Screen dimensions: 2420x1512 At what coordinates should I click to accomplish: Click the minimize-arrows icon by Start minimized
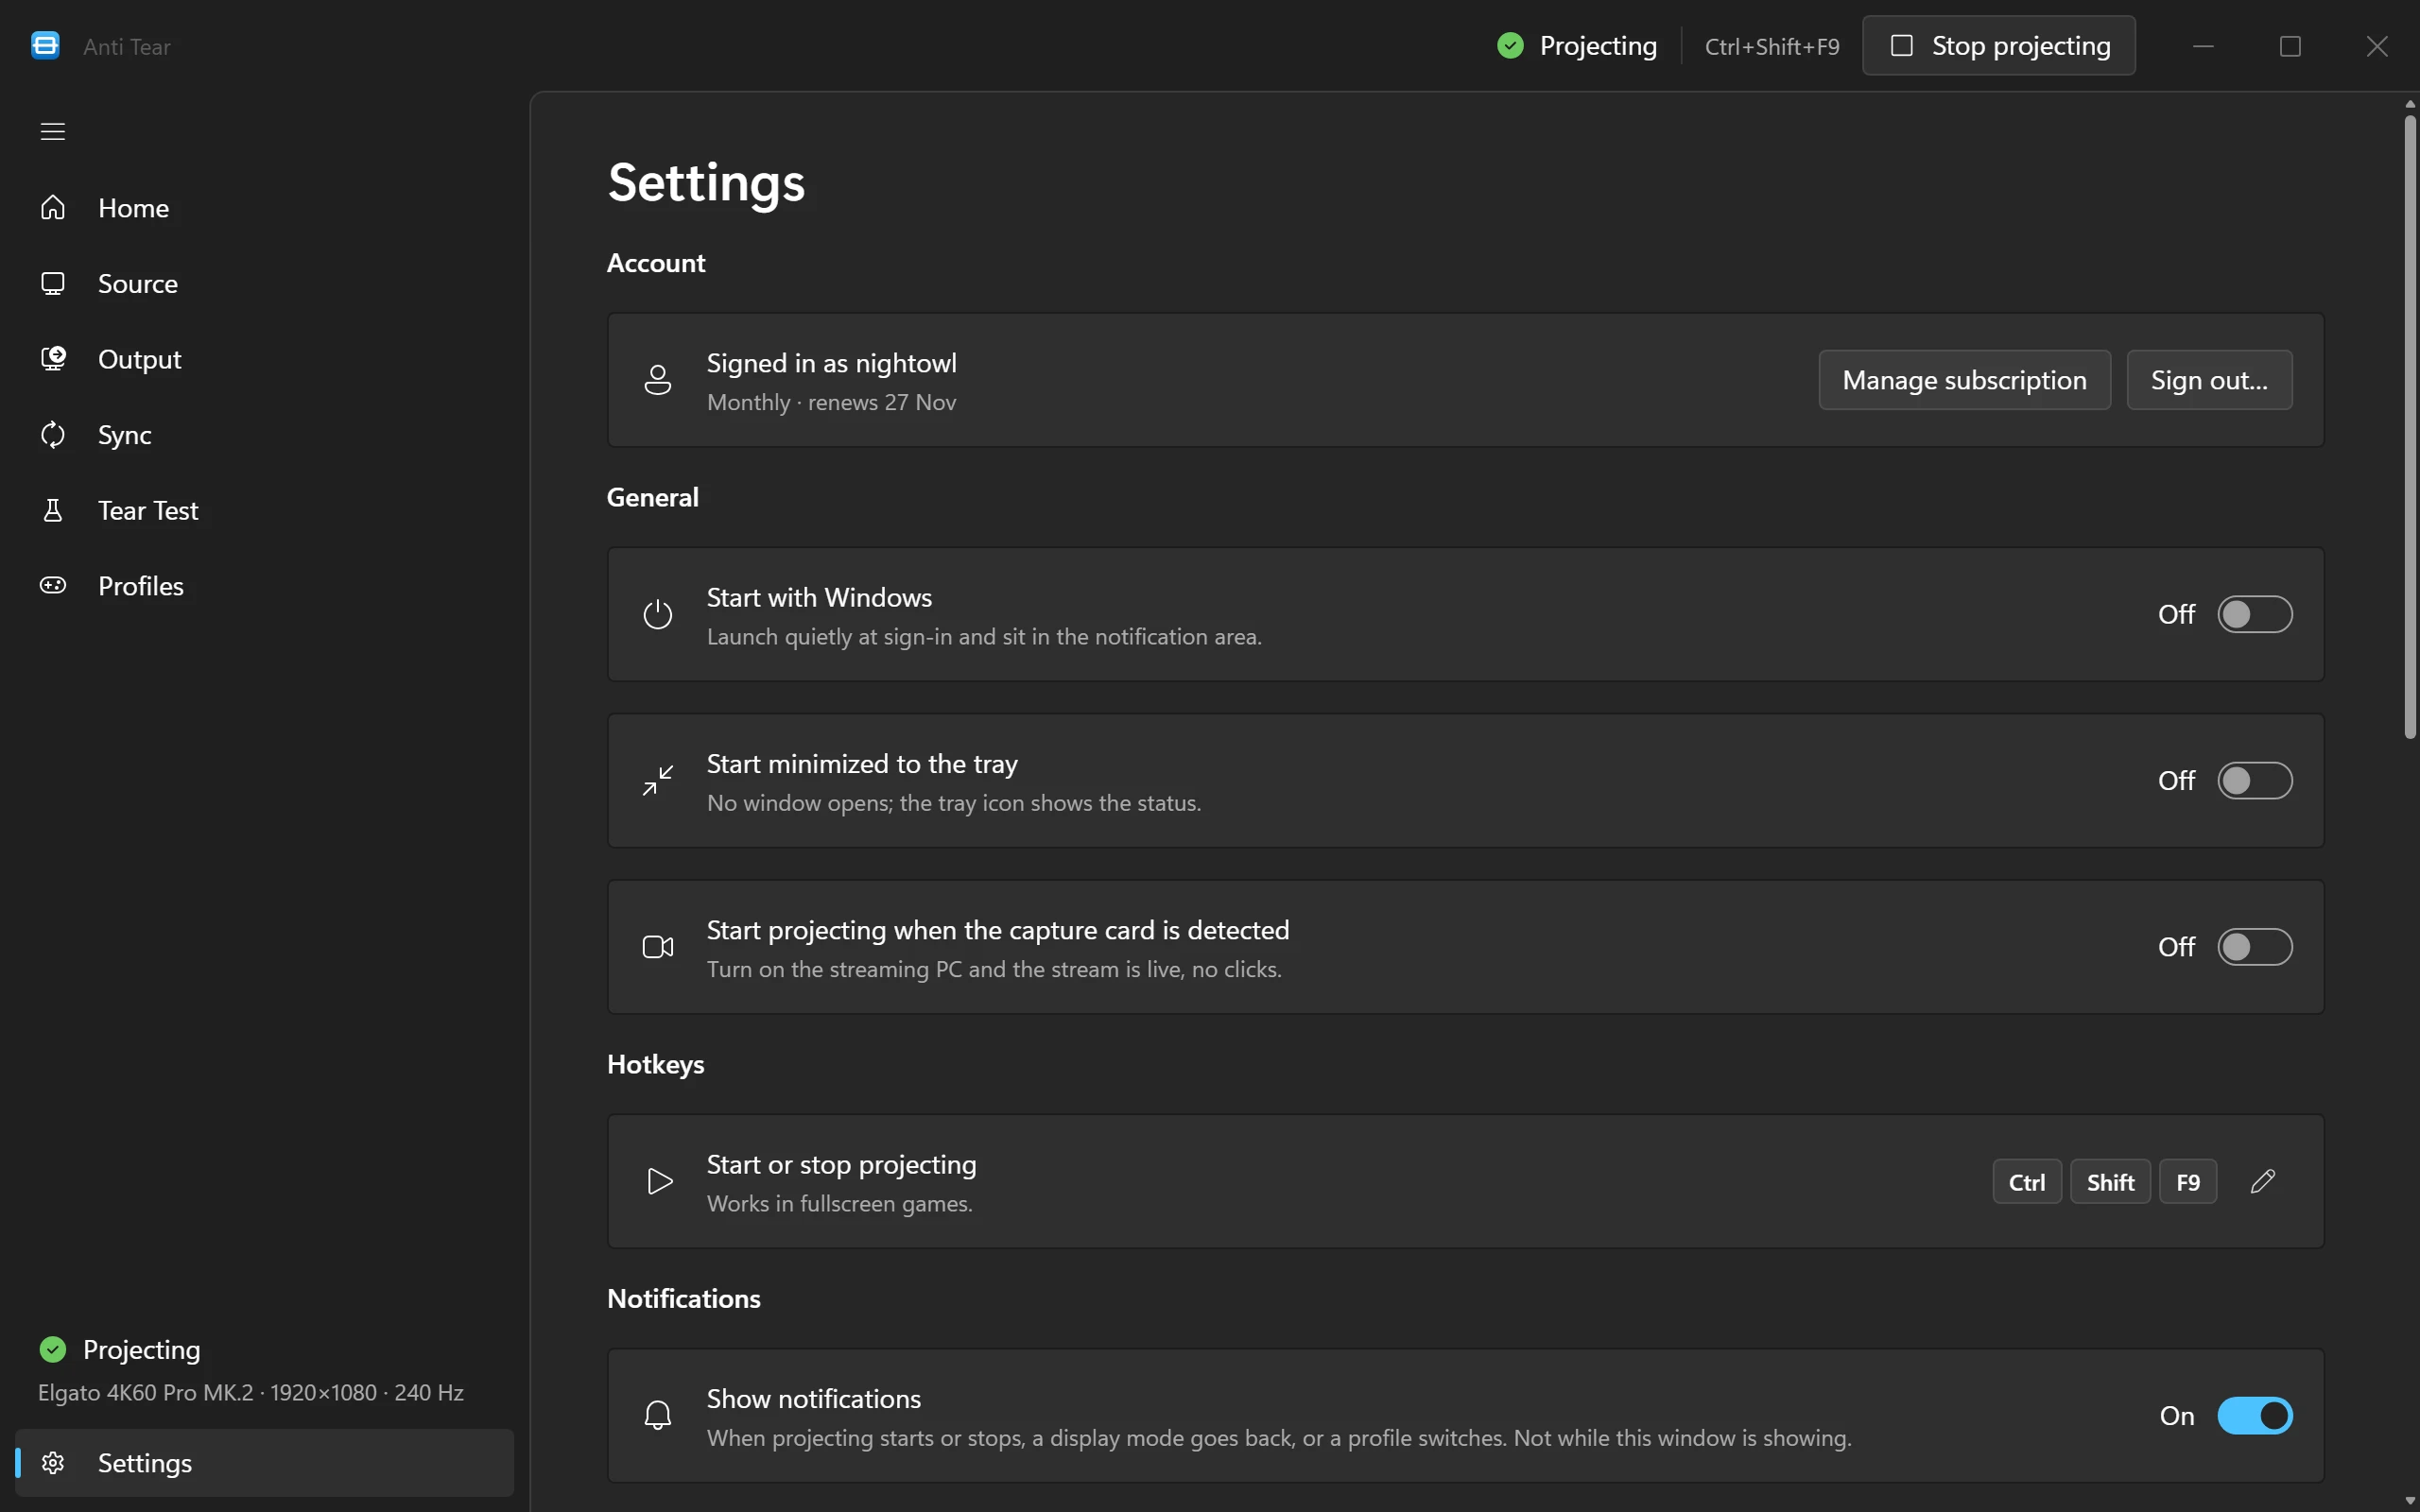coord(658,780)
